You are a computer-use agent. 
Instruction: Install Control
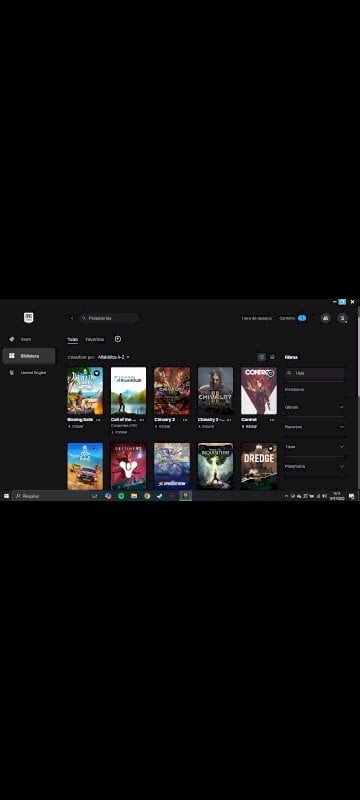(x=250, y=426)
